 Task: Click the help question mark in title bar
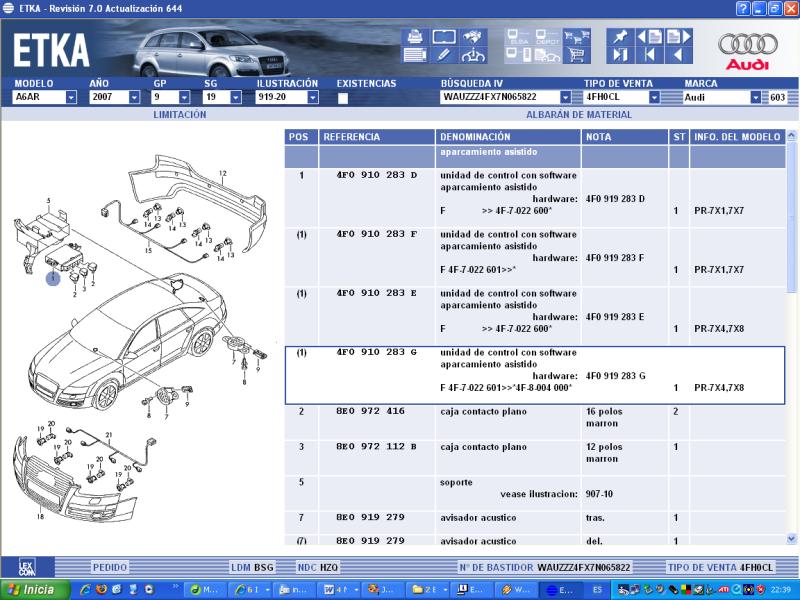[x=743, y=9]
